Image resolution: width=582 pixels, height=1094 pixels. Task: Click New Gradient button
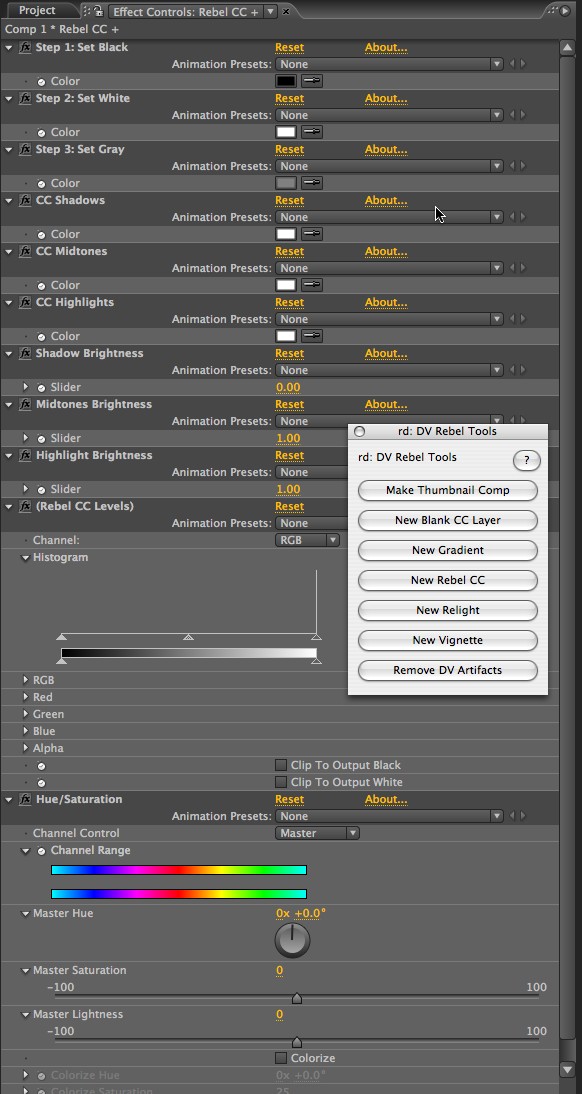point(447,550)
